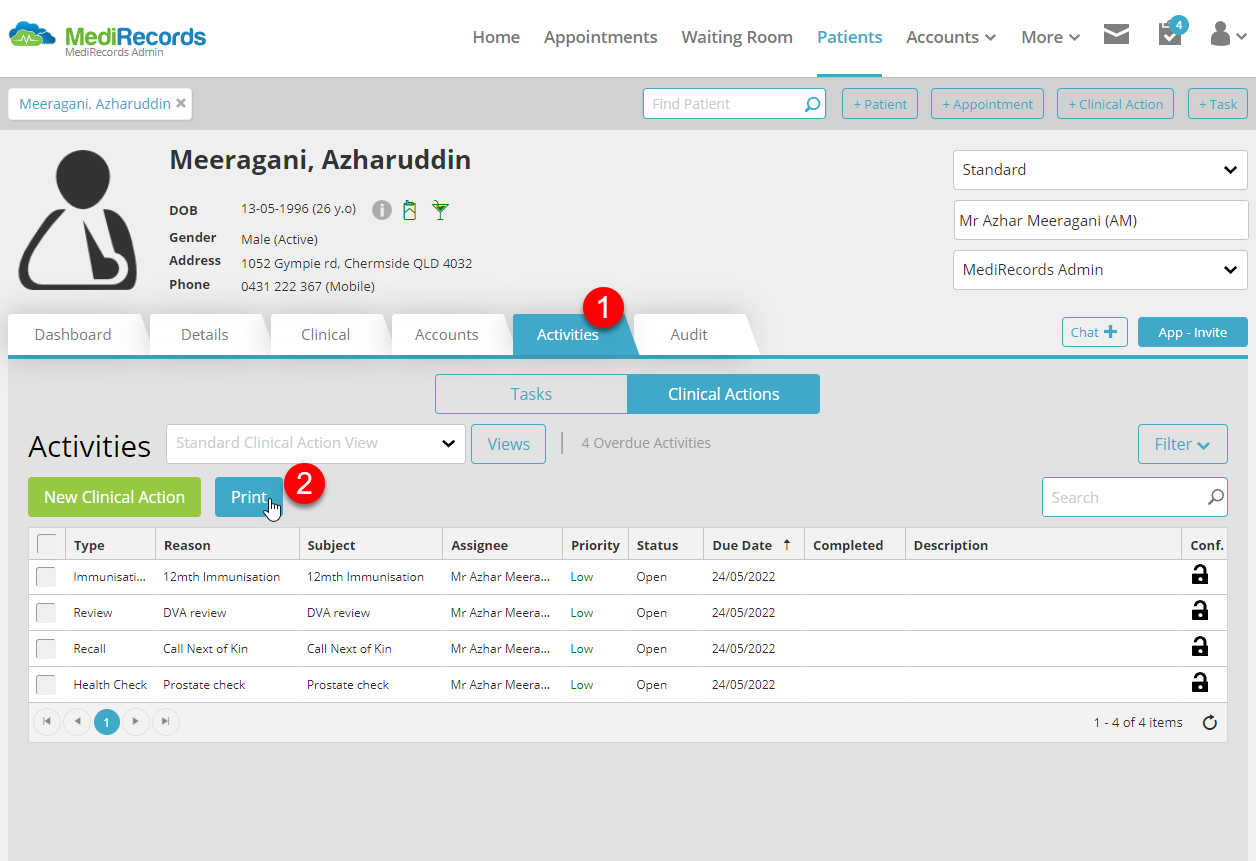Check the Call Next of Kin row checkbox
This screenshot has width=1256, height=861.
click(x=47, y=648)
